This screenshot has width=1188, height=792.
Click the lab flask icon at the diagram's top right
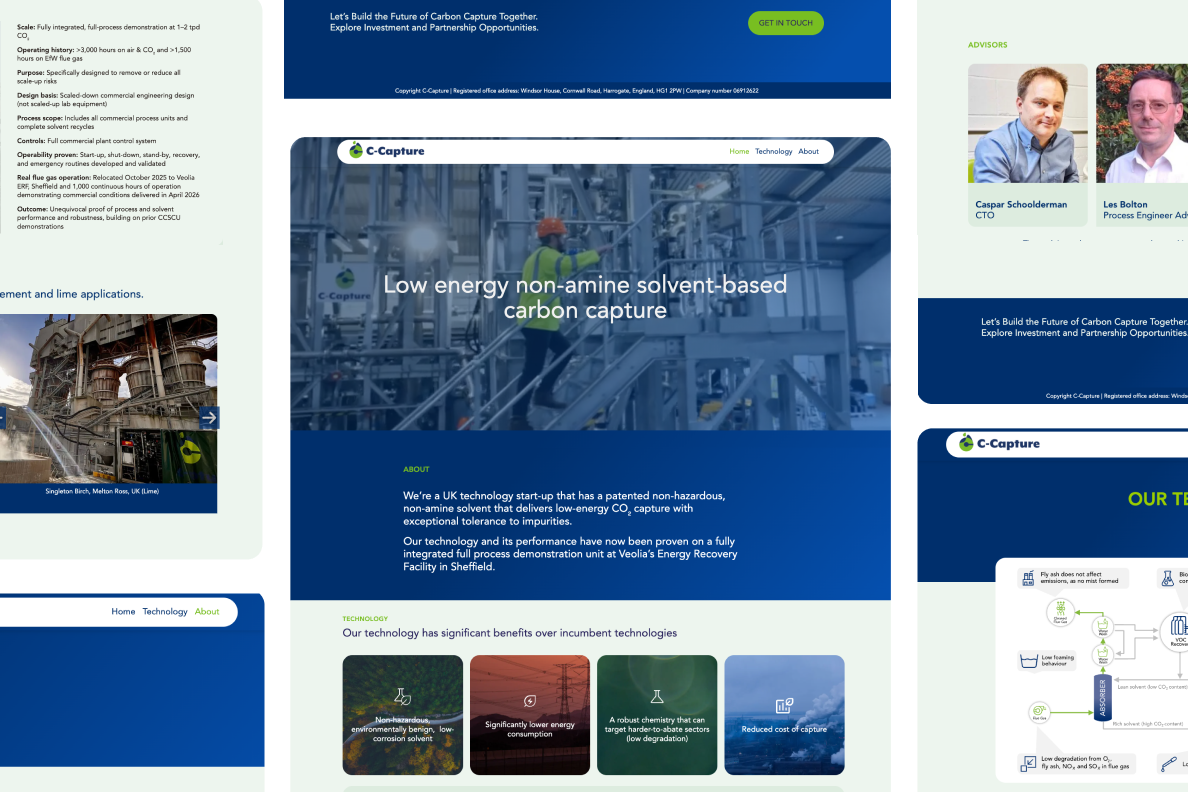(x=1168, y=578)
